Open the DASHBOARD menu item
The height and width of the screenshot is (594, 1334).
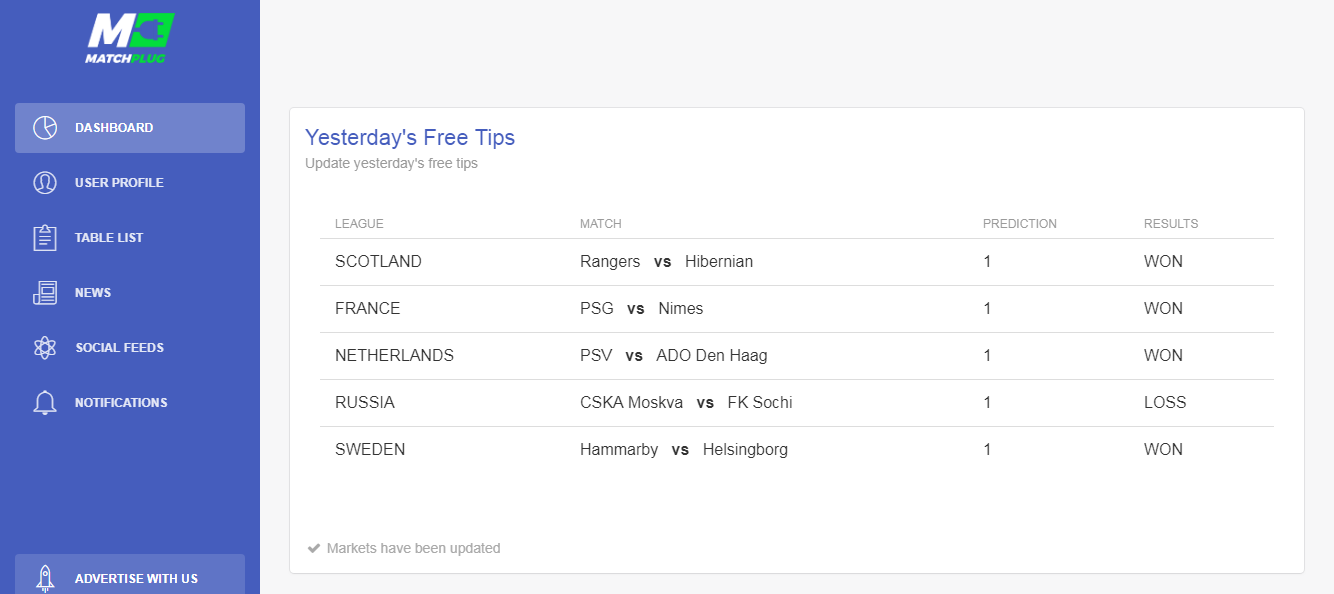(x=130, y=128)
